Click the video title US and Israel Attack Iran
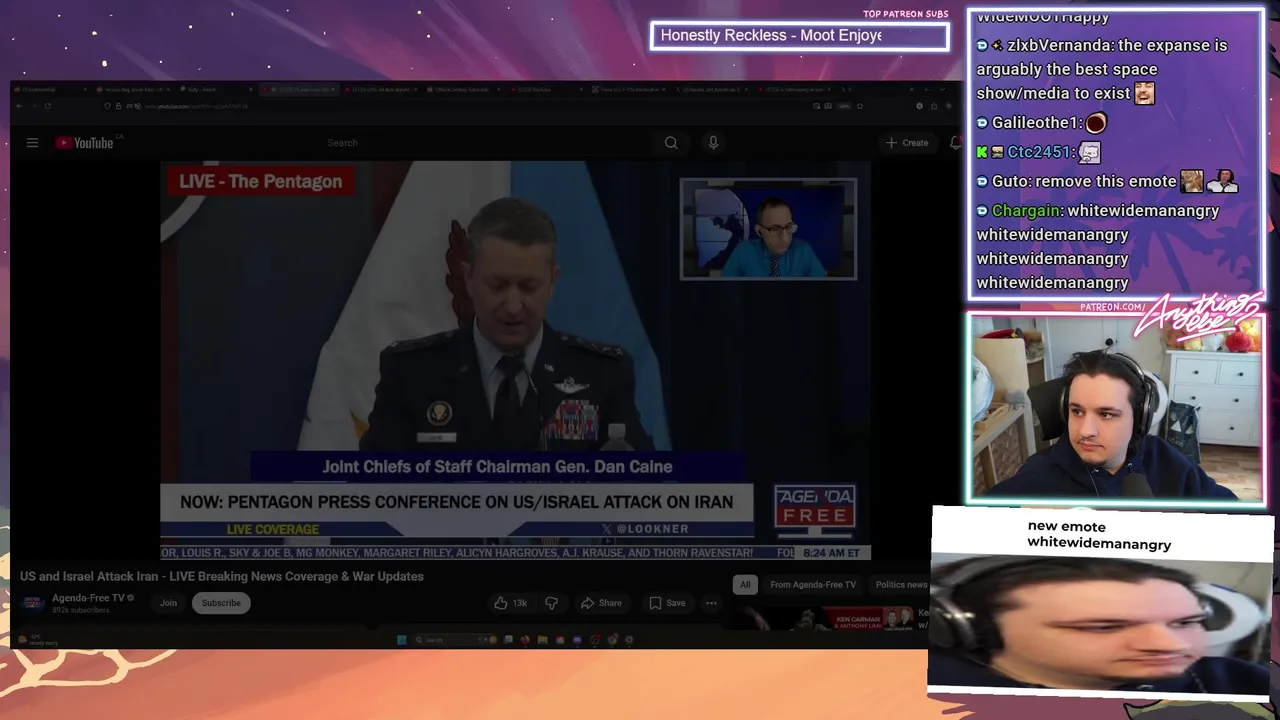The width and height of the screenshot is (1280, 720). point(222,577)
